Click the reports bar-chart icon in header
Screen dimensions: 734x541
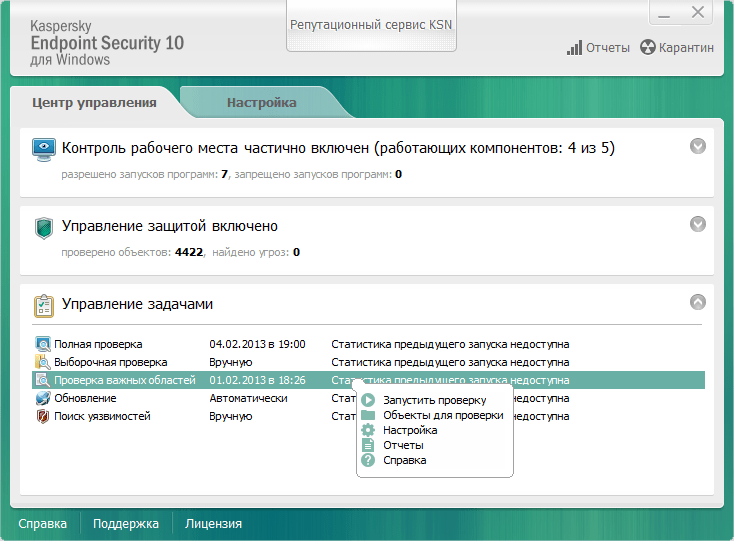574,48
